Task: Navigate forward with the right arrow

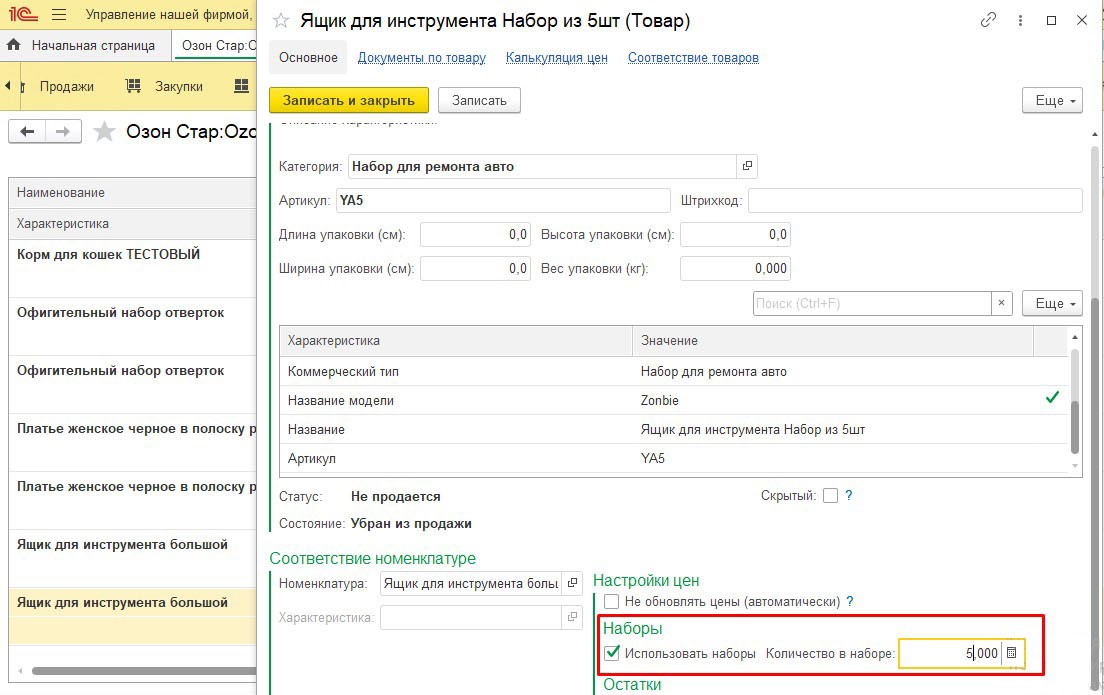Action: click(63, 132)
